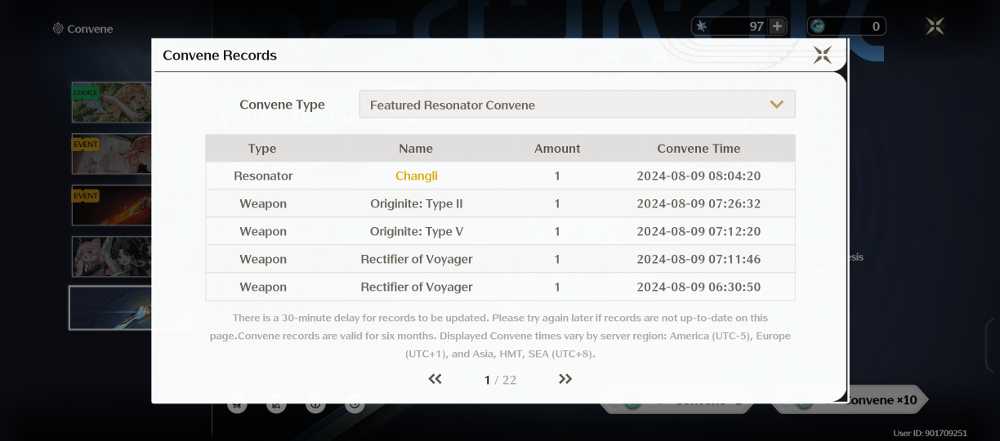Close the Convene Records dialog

click(x=822, y=55)
